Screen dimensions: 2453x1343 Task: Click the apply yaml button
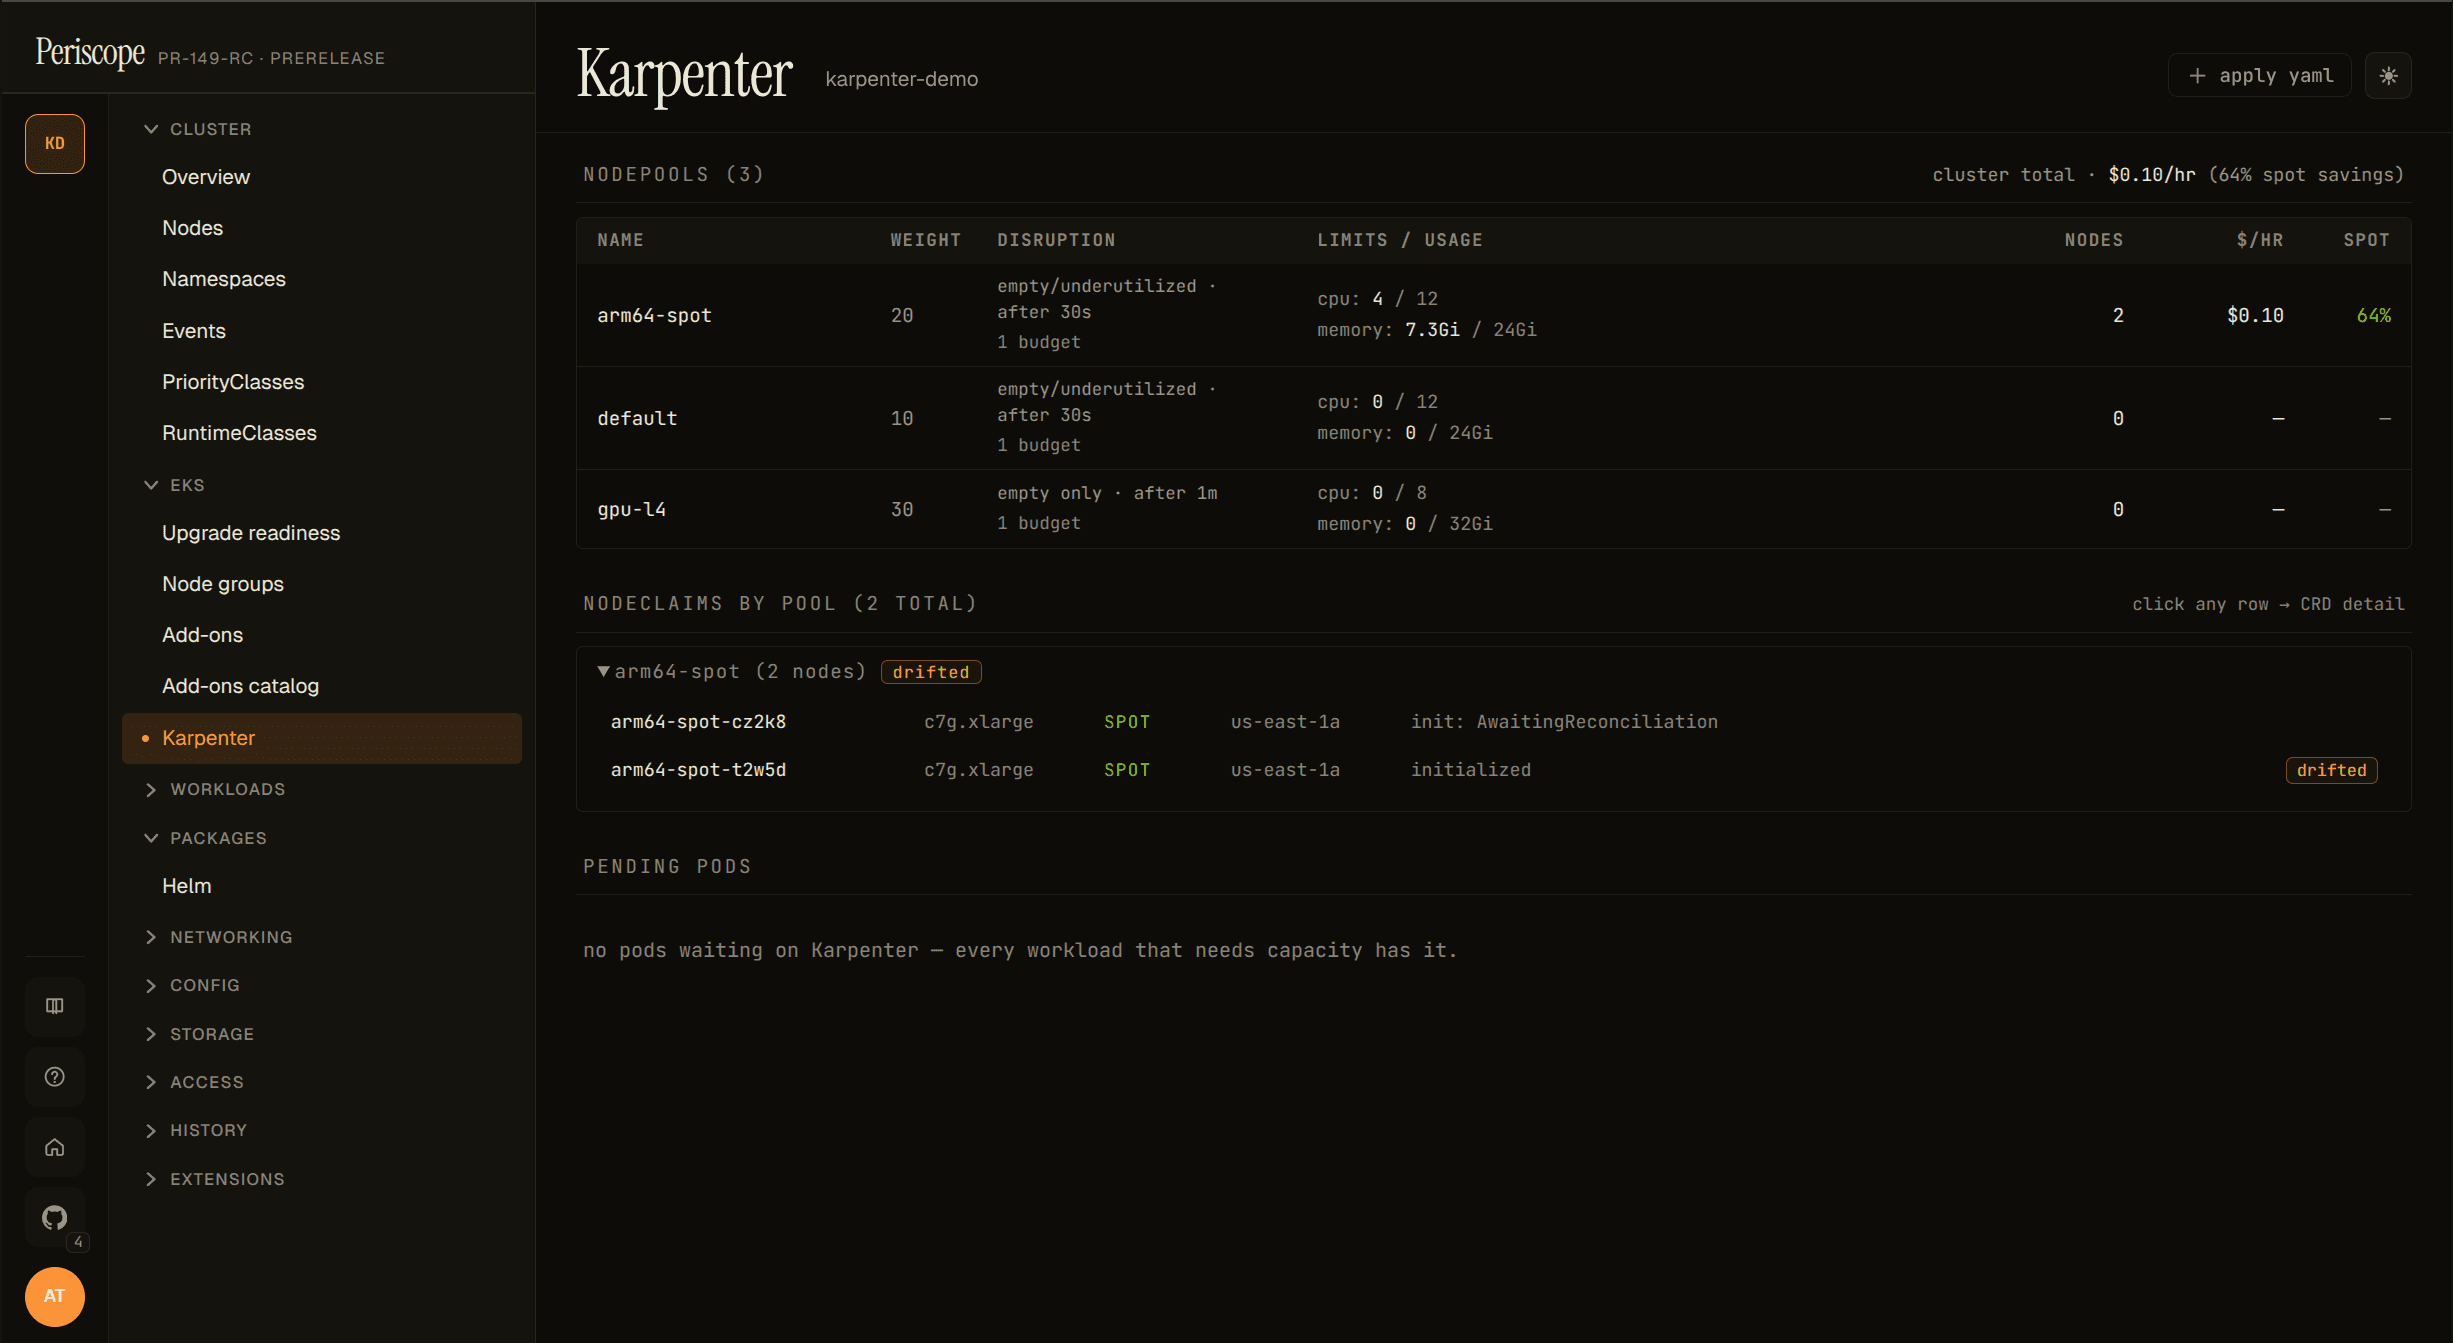[2261, 76]
